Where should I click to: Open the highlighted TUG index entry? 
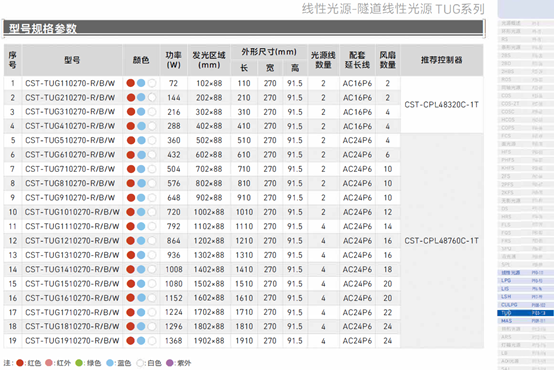(525, 313)
